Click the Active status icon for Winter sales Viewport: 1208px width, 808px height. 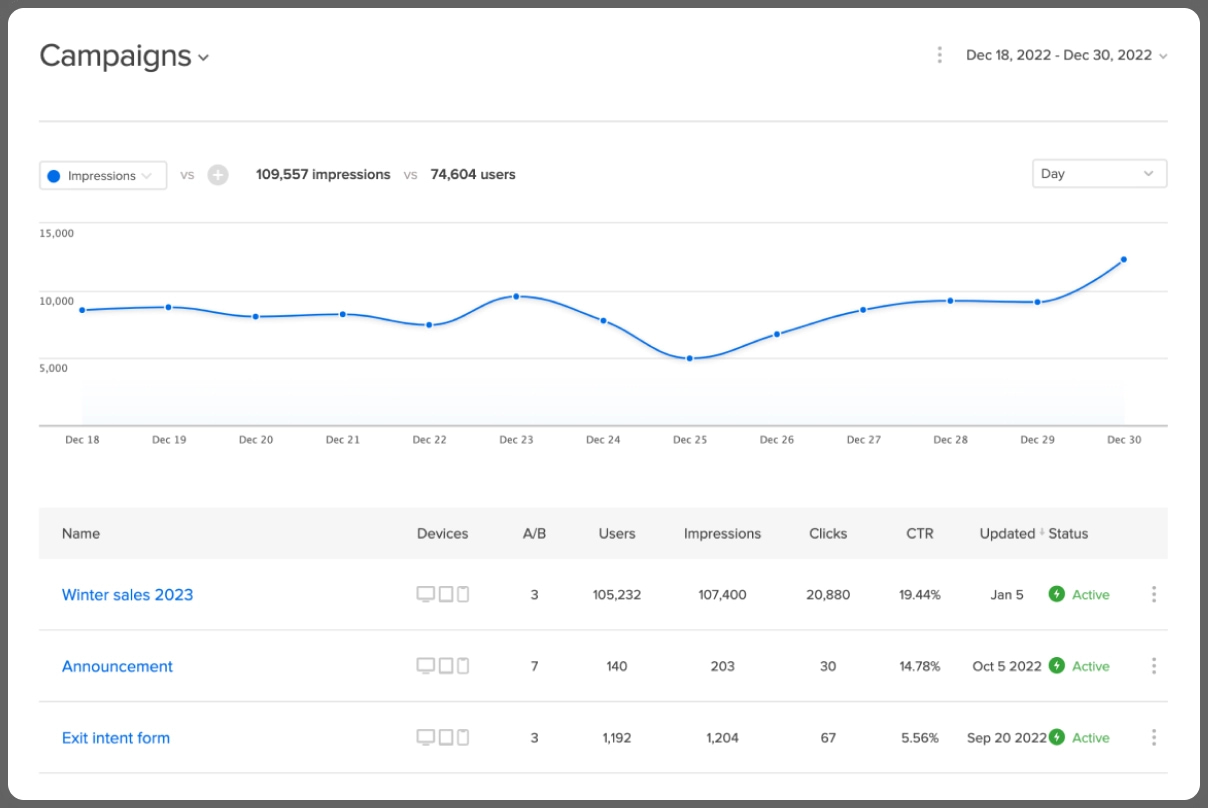1057,594
